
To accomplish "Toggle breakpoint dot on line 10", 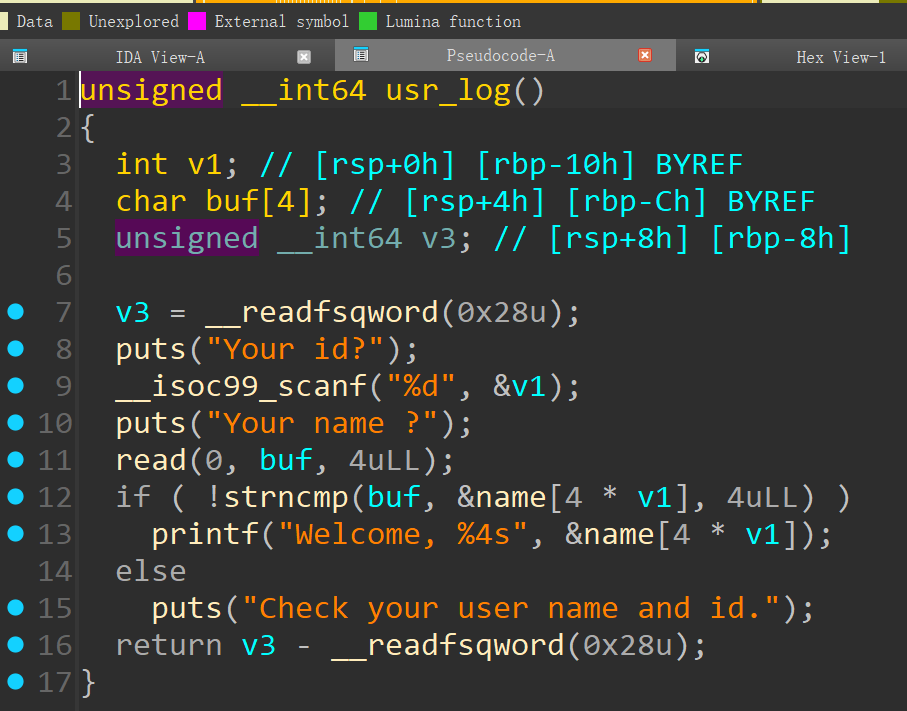I will [x=16, y=423].
